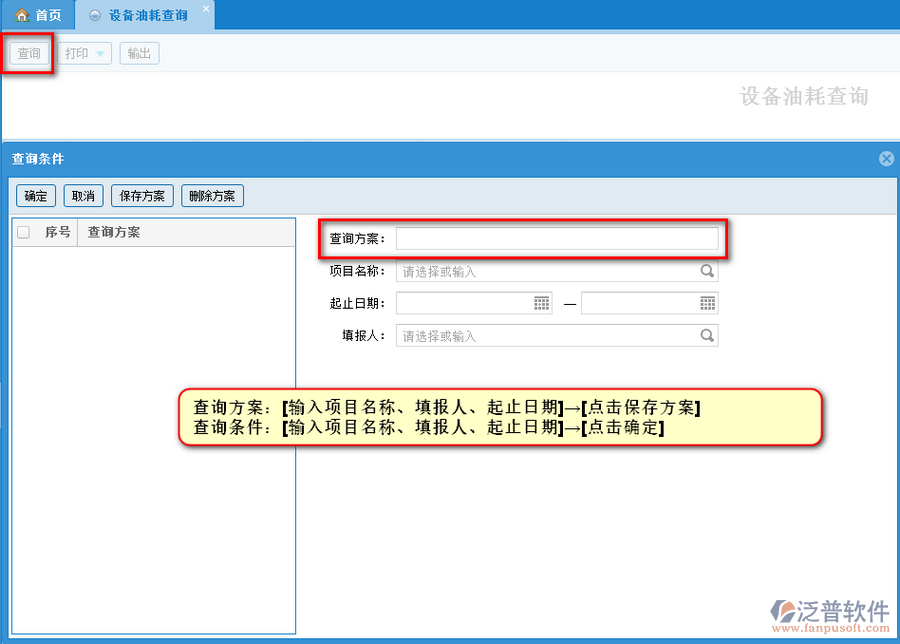This screenshot has width=900, height=644.
Task: Click the magnifier icon in 填报人 field
Action: [x=707, y=336]
